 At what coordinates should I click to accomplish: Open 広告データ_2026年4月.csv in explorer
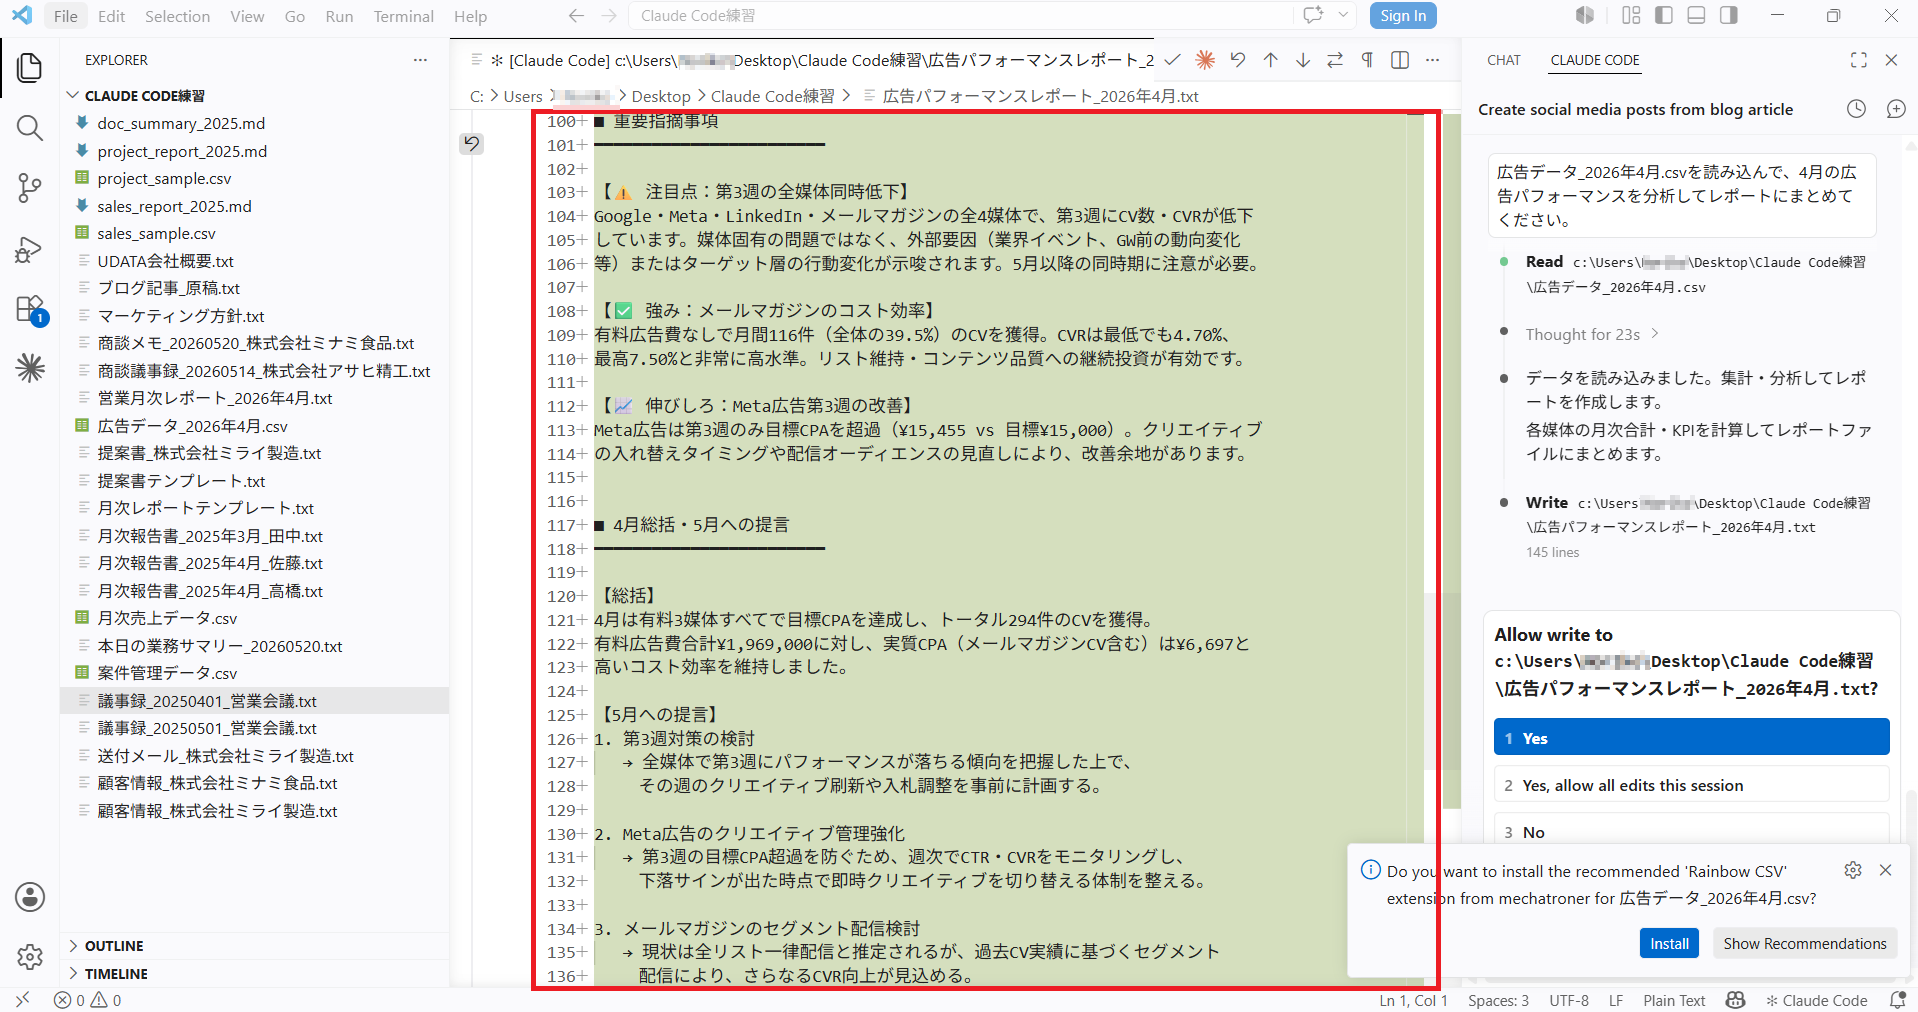click(x=192, y=426)
